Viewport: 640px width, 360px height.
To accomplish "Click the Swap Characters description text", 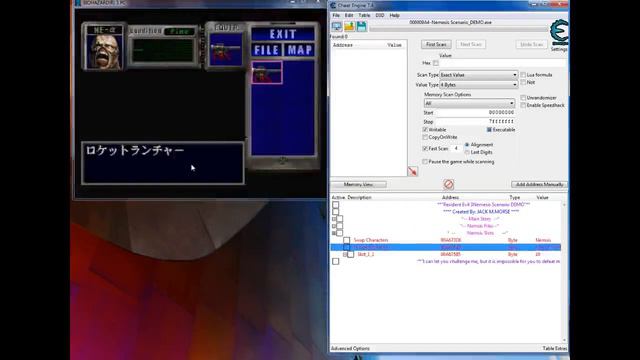I will coord(371,240).
